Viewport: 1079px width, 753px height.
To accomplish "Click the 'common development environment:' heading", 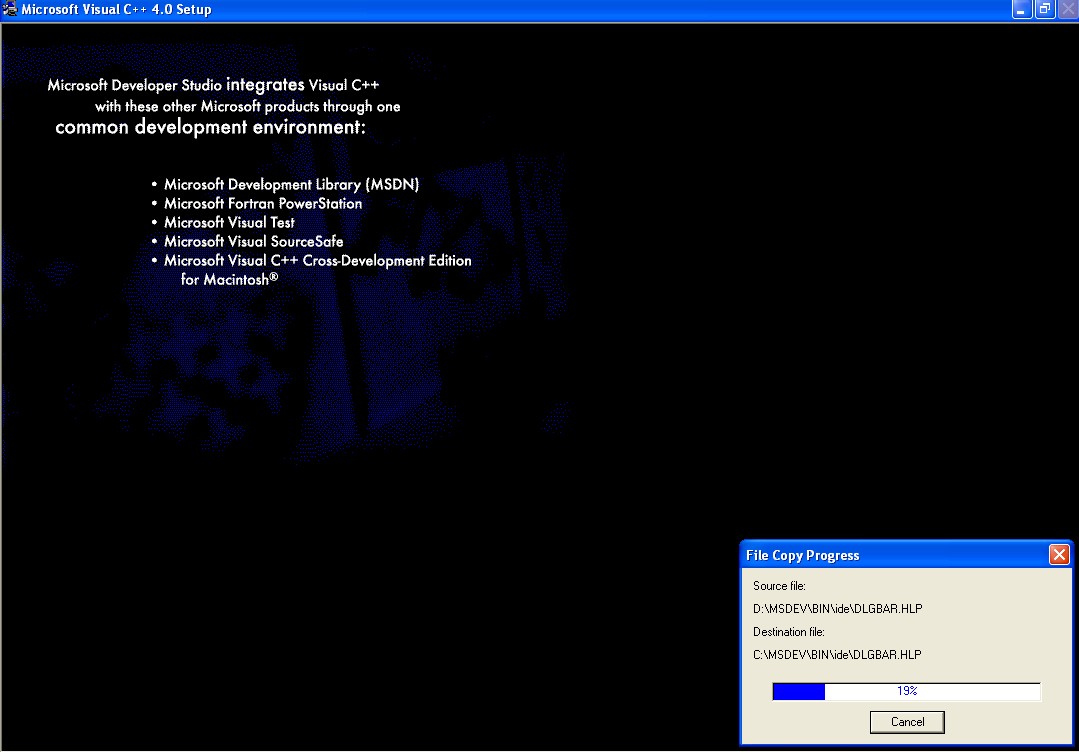I will pos(210,127).
